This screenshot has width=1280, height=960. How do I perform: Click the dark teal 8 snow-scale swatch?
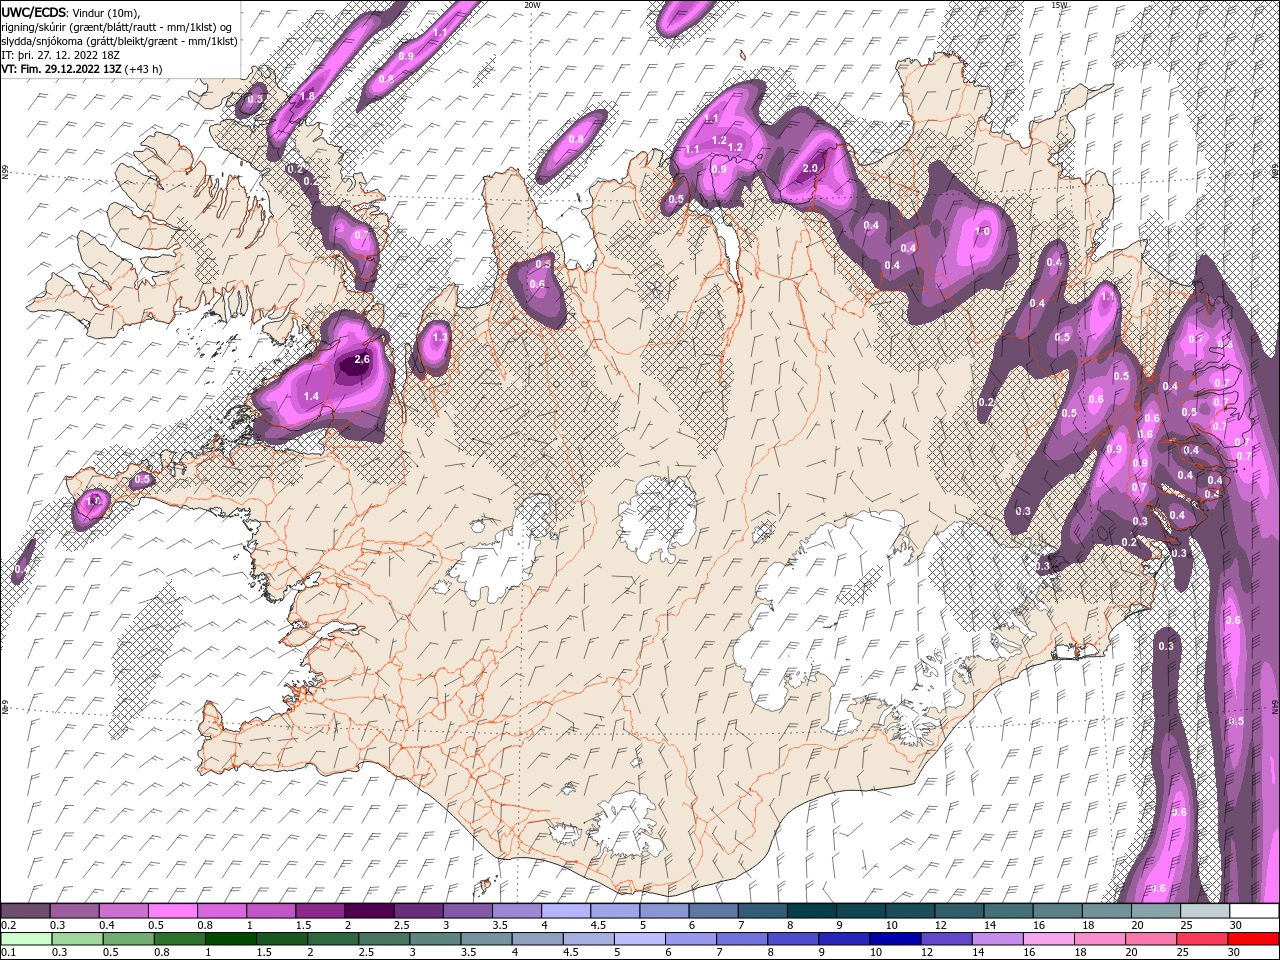coord(812,911)
